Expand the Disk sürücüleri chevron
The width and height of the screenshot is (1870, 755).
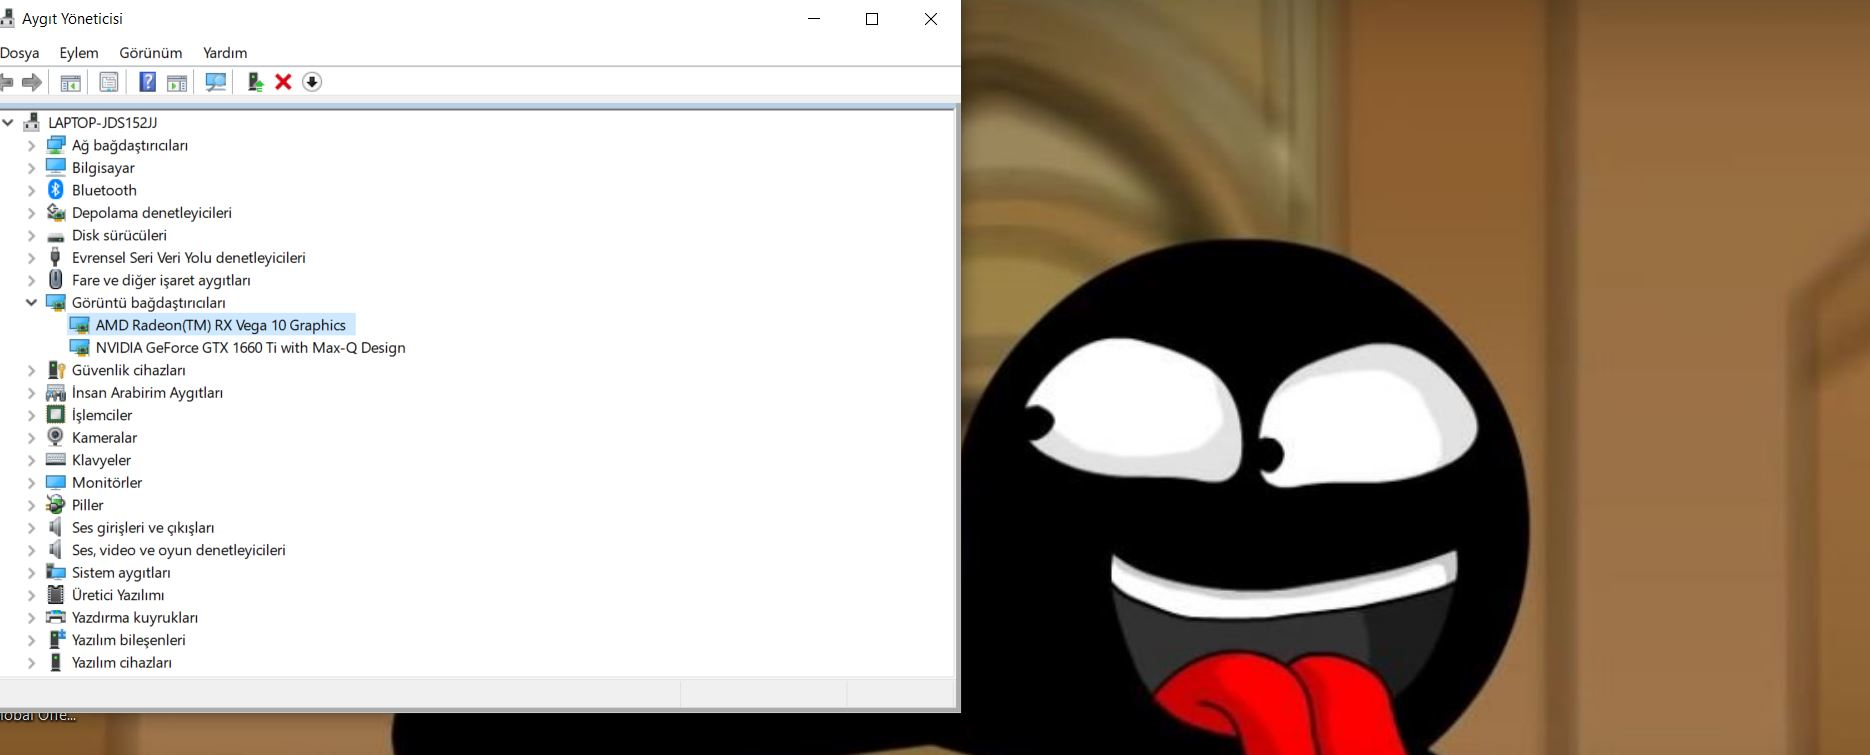pyautogui.click(x=31, y=235)
